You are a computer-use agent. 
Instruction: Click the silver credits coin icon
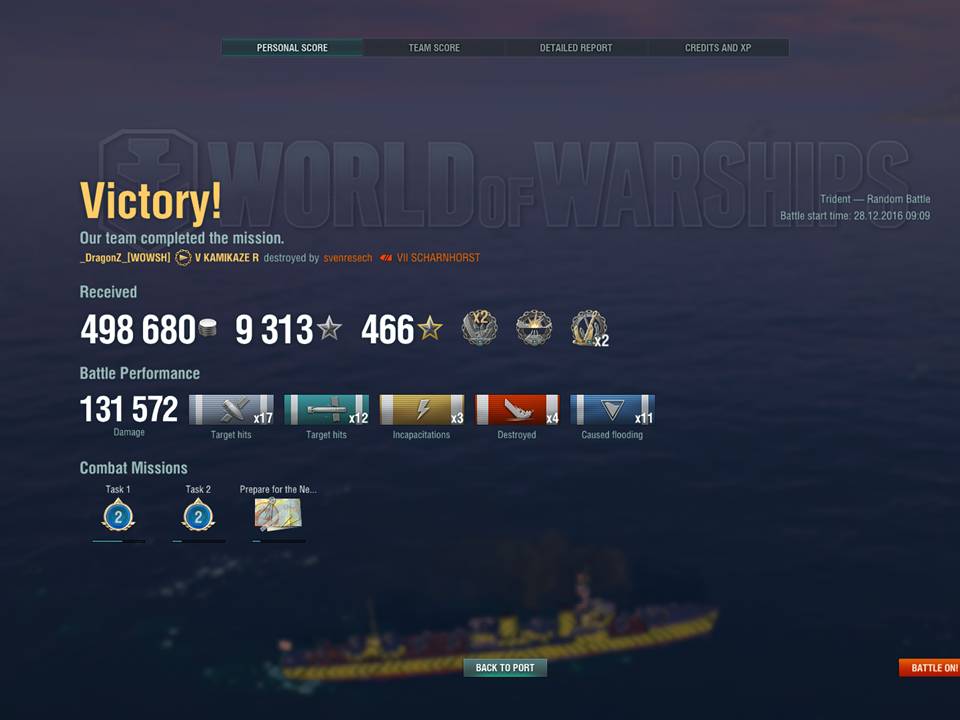[x=208, y=328]
